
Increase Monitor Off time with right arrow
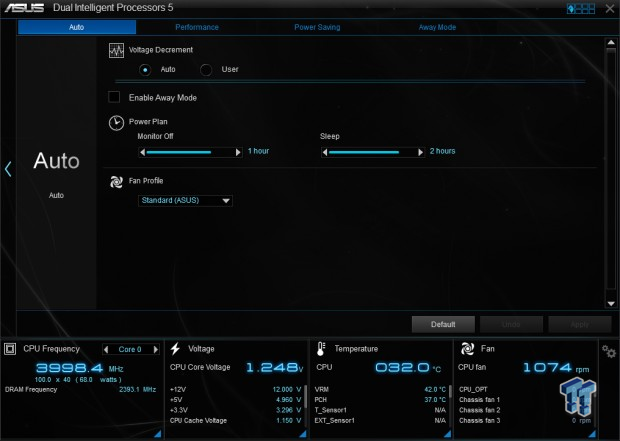(x=238, y=152)
